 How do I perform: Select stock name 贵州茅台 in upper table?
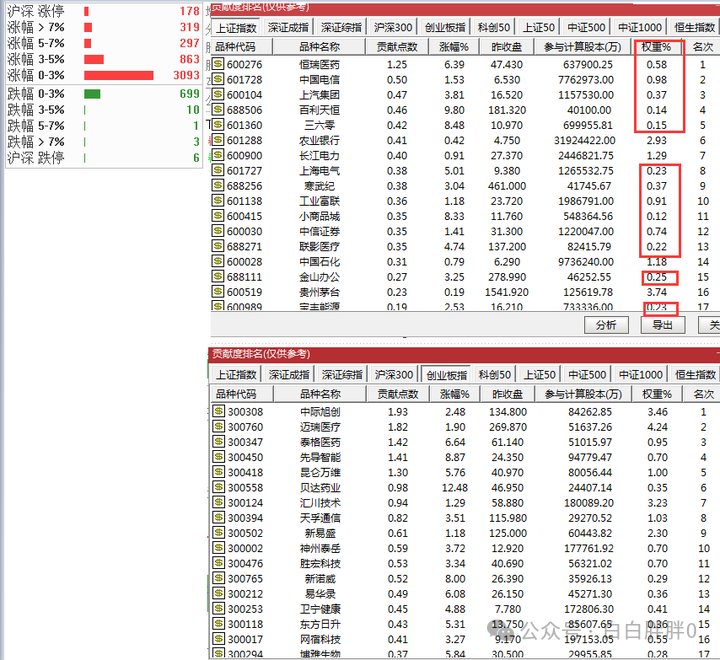tap(320, 292)
